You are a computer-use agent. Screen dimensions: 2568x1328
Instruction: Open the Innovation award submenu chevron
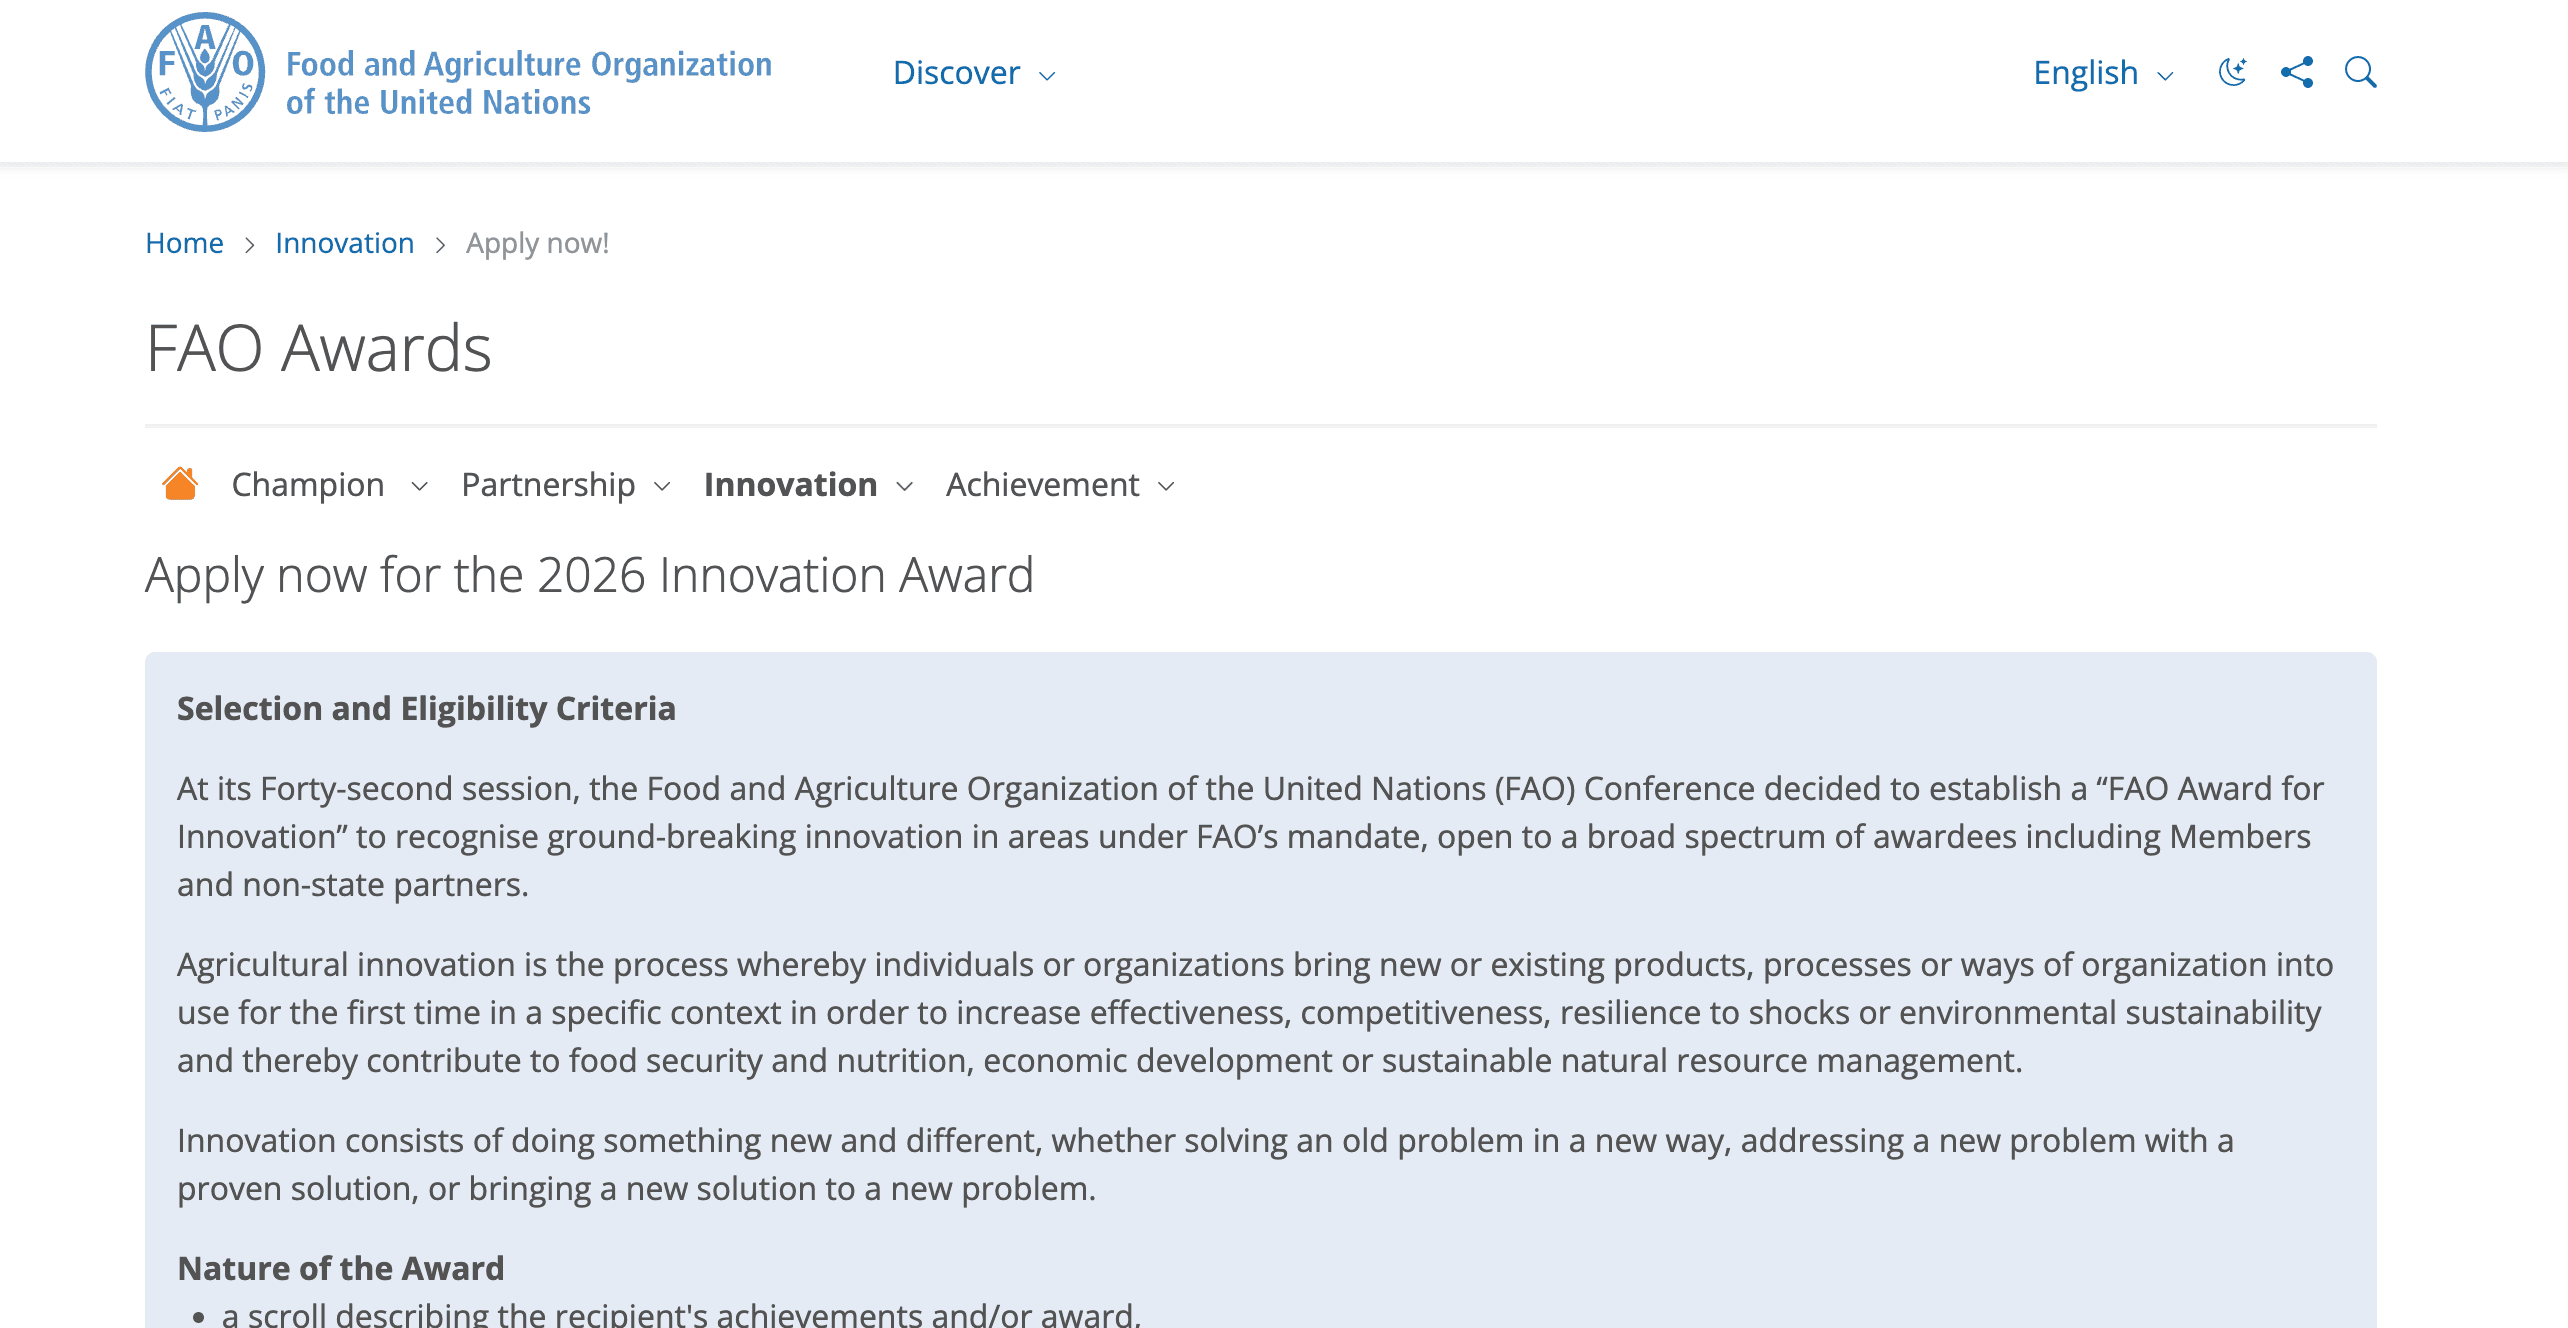click(x=905, y=487)
